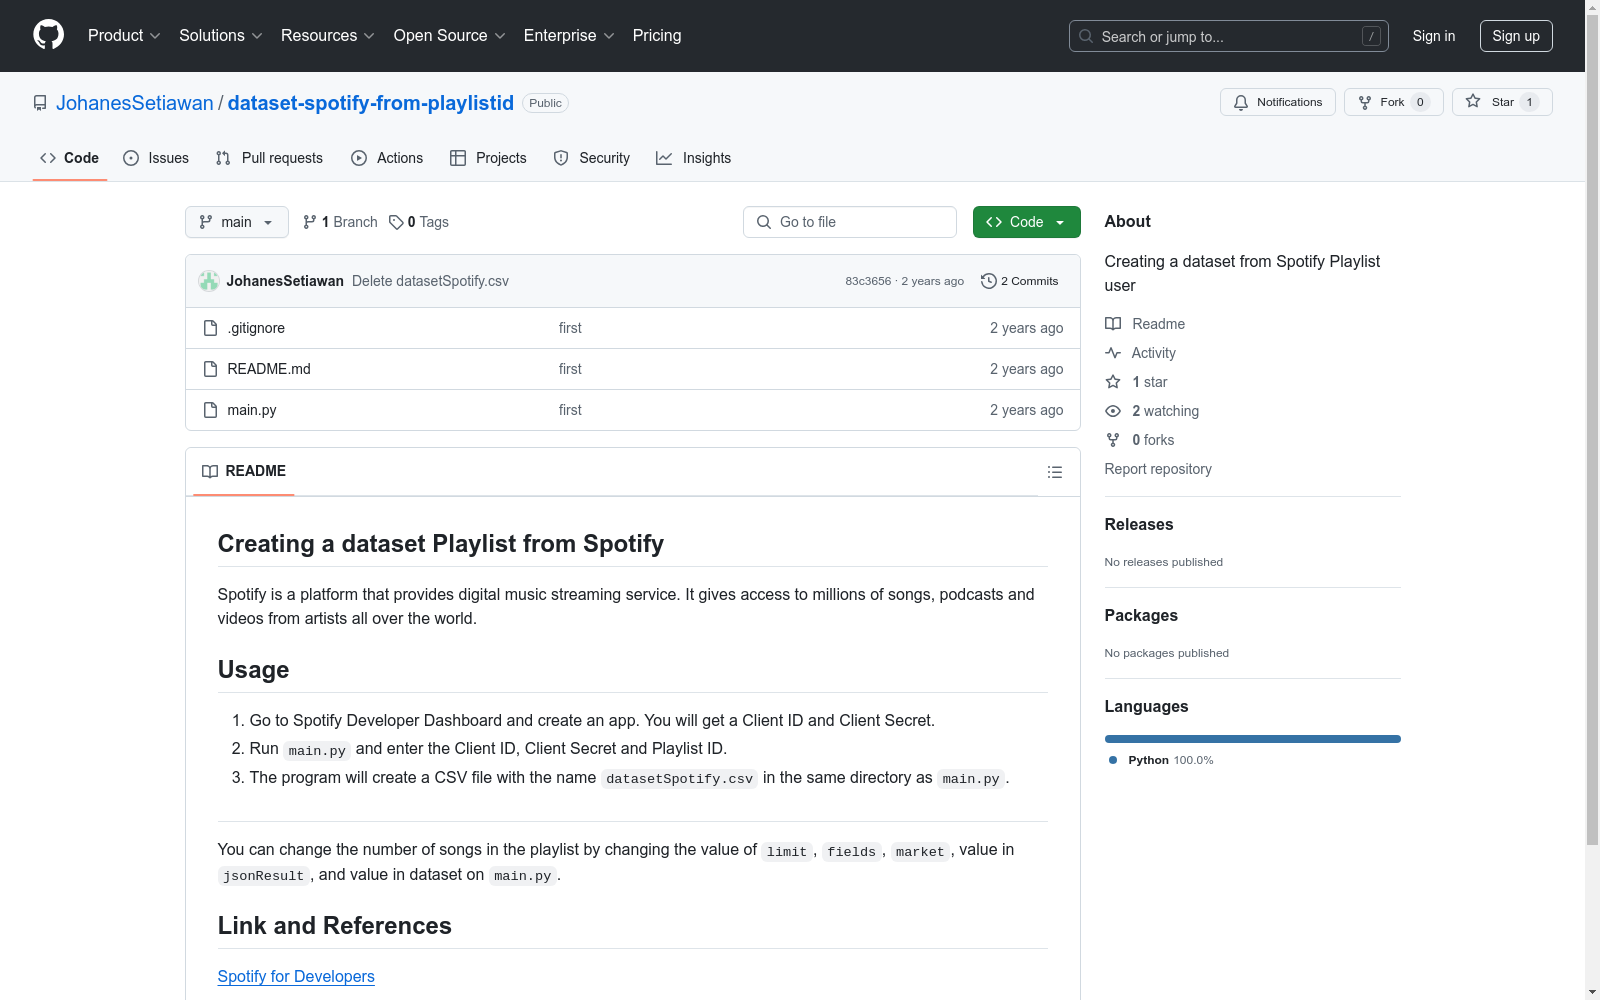Click Sign in

click(x=1434, y=36)
